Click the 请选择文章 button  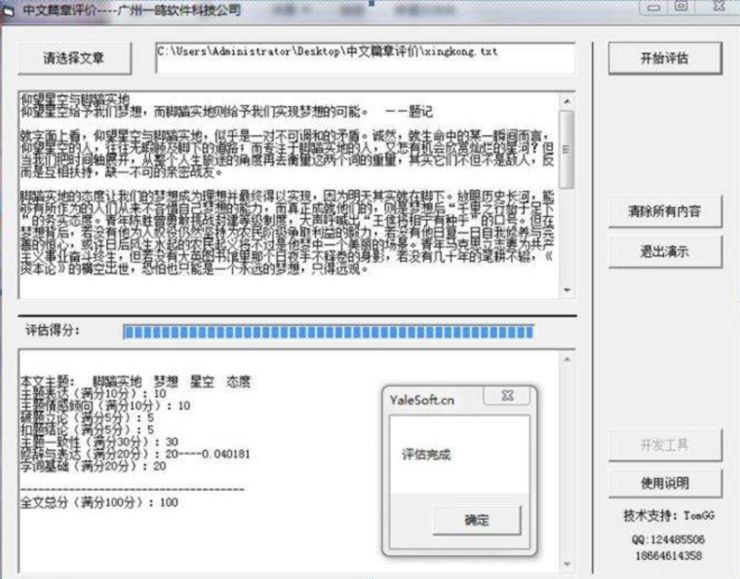(x=75, y=59)
